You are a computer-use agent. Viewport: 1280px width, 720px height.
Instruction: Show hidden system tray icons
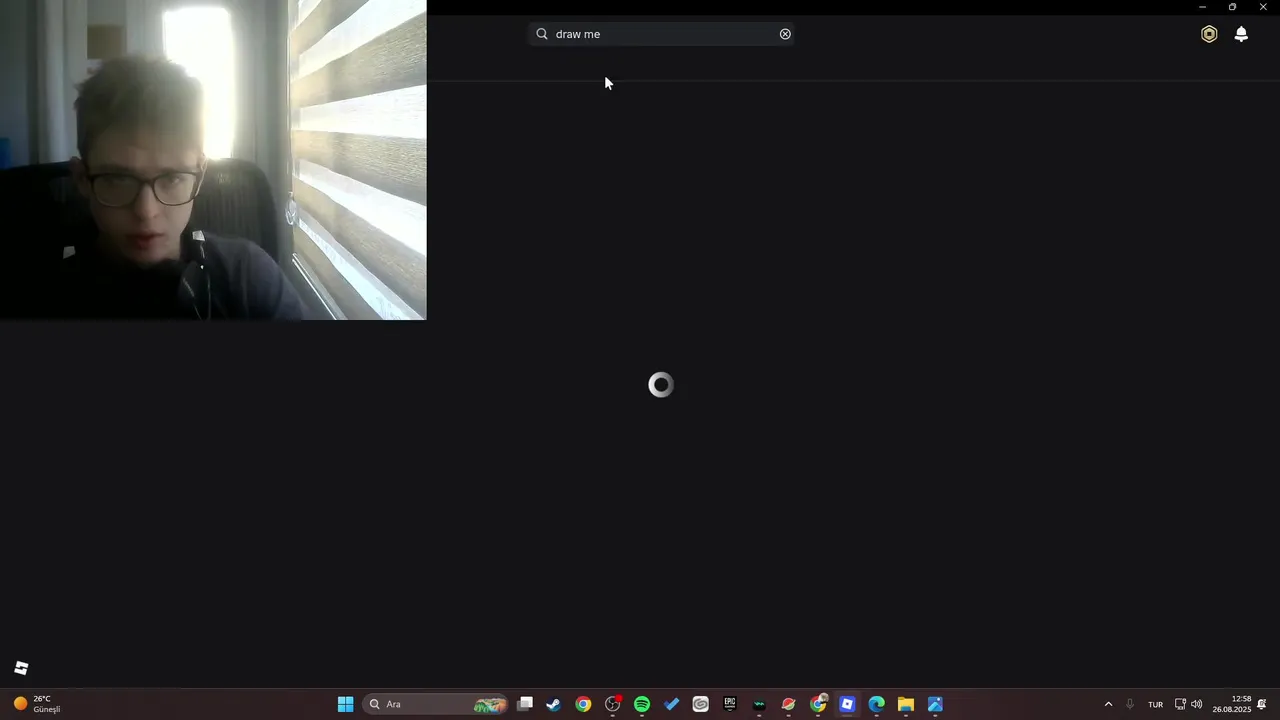tap(1108, 704)
